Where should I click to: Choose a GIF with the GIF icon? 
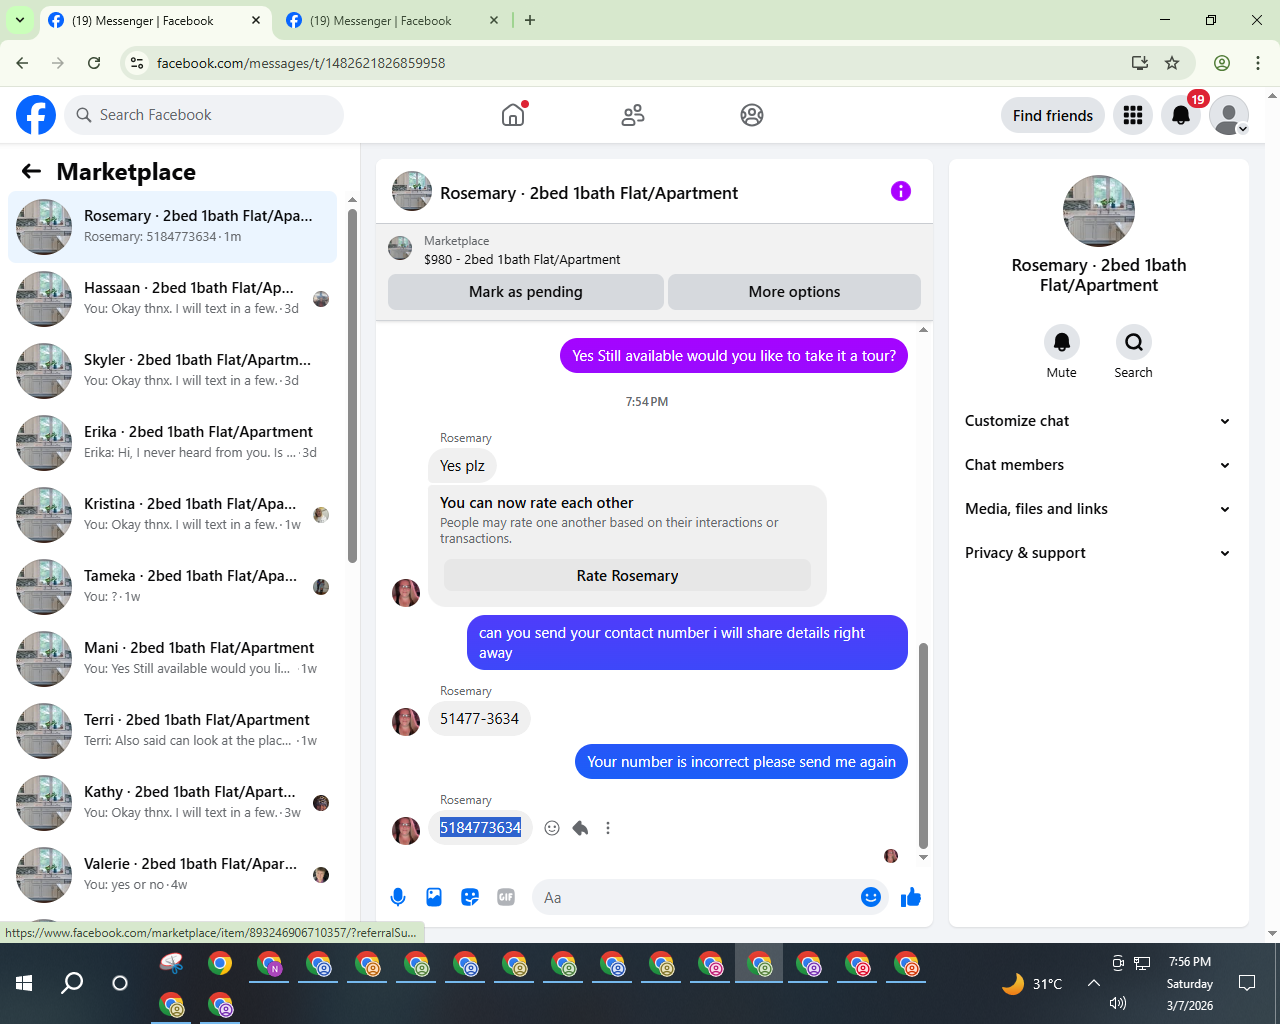click(x=506, y=897)
